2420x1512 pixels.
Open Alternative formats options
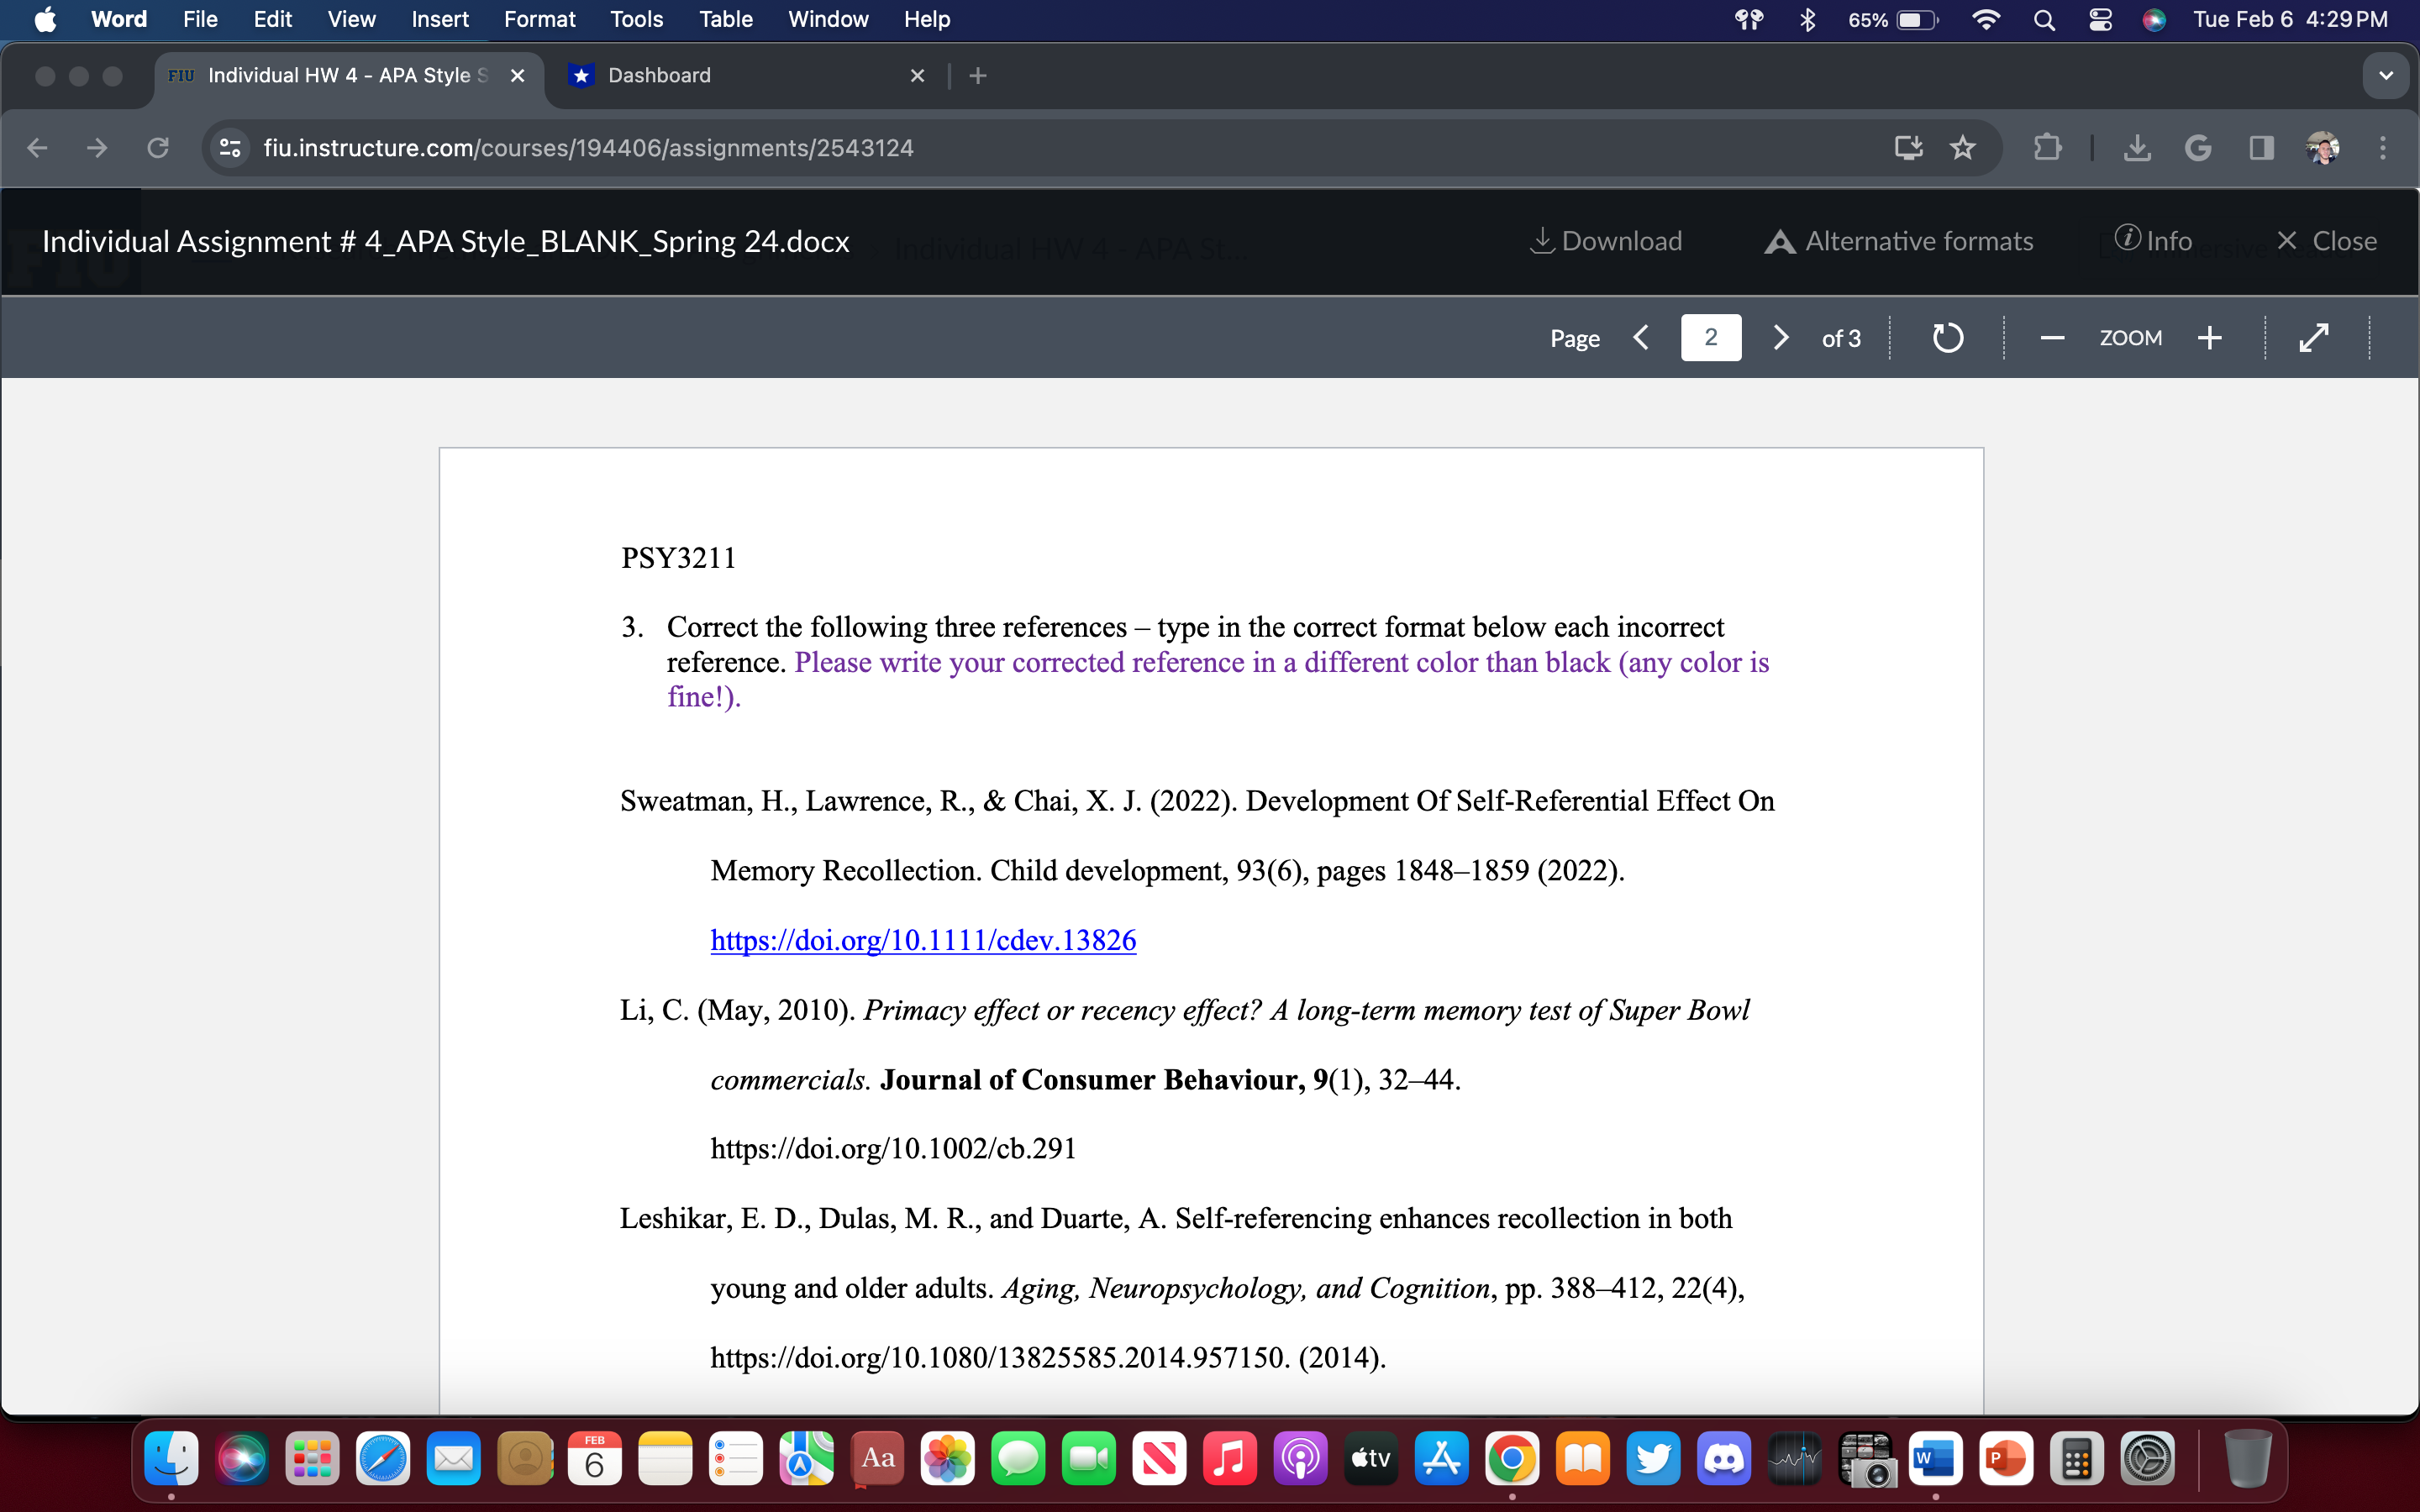point(1897,240)
